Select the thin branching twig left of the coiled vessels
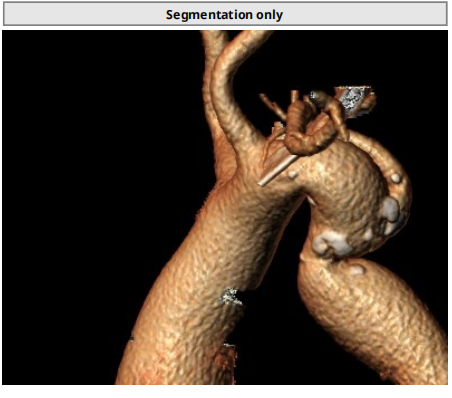 272,105
